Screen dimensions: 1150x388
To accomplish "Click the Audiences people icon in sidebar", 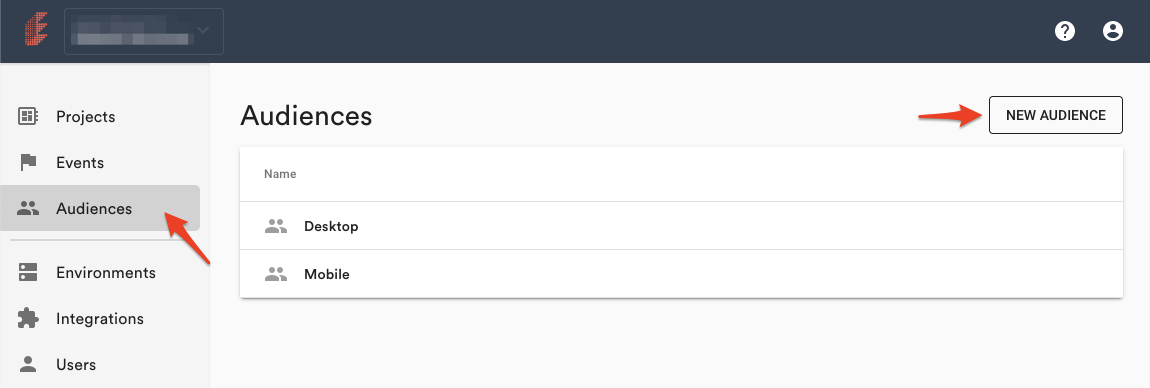I will point(28,208).
